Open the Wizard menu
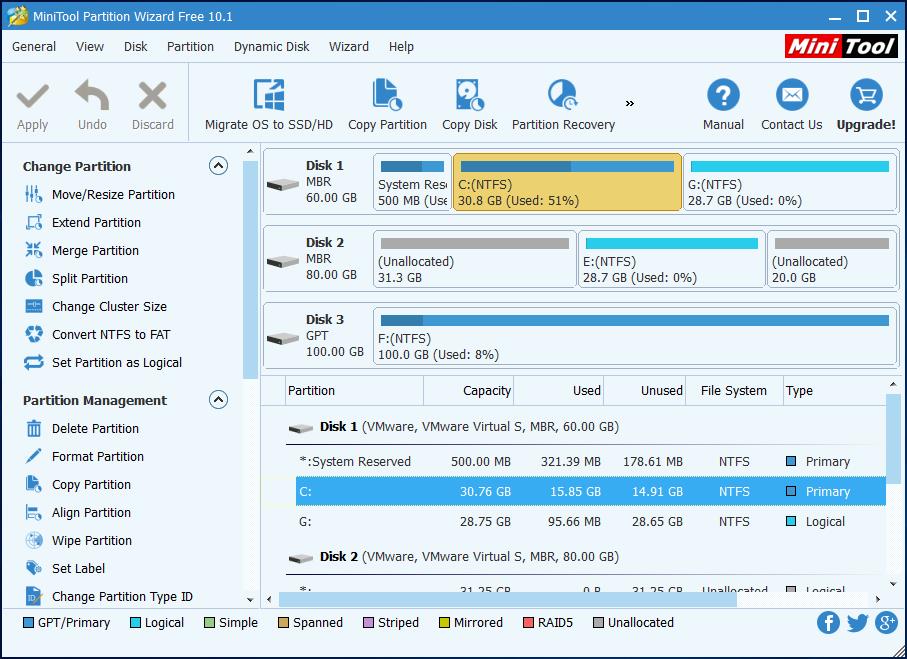The width and height of the screenshot is (907, 659). 348,46
